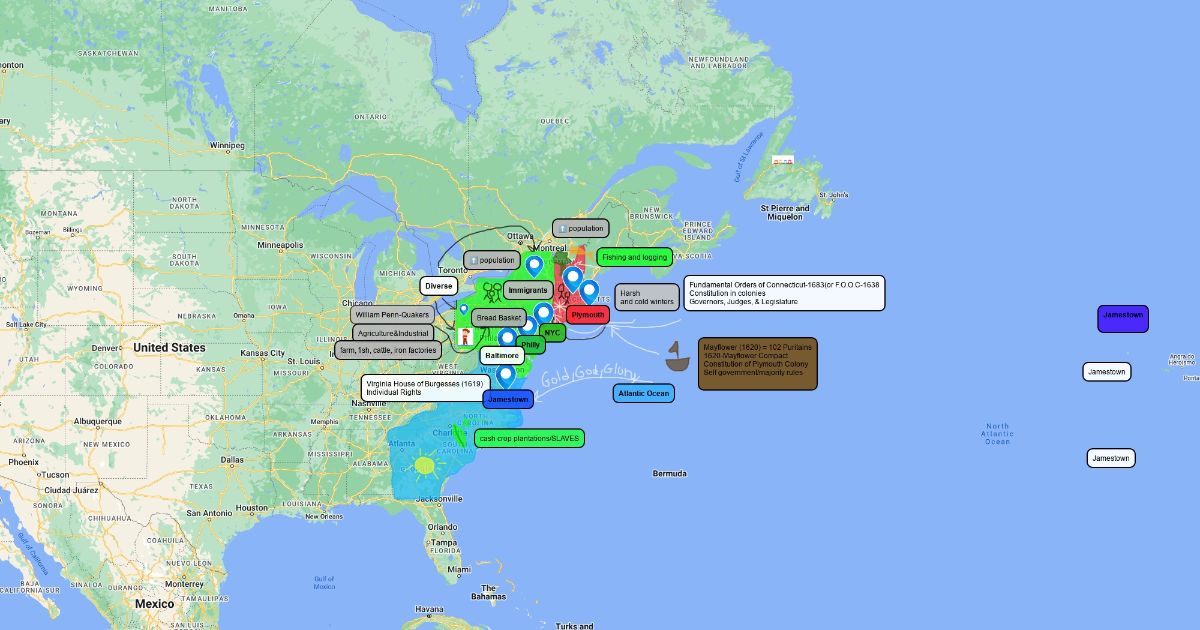Click the blue Jamestown label on the Virginia coast
The height and width of the screenshot is (630, 1200).
(508, 399)
